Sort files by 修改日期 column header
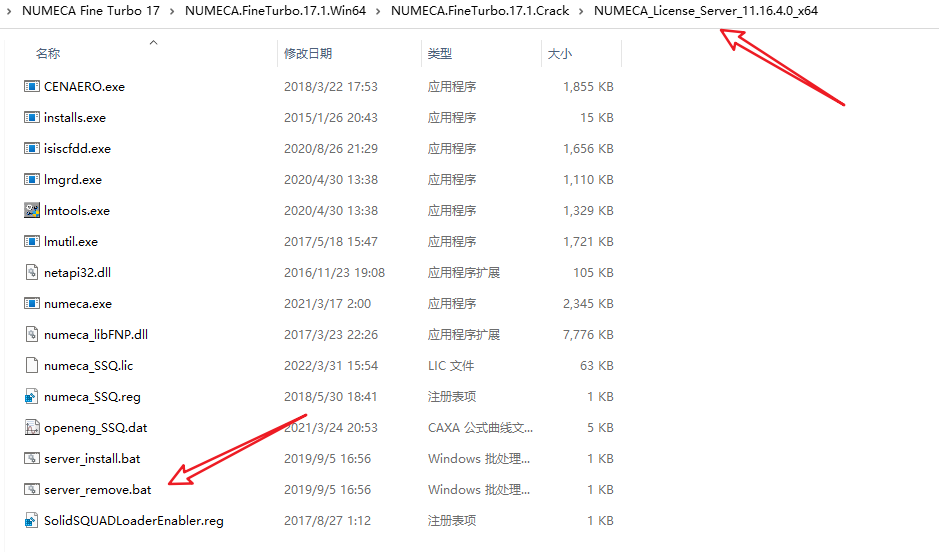This screenshot has height=552, width=939. pos(308,54)
